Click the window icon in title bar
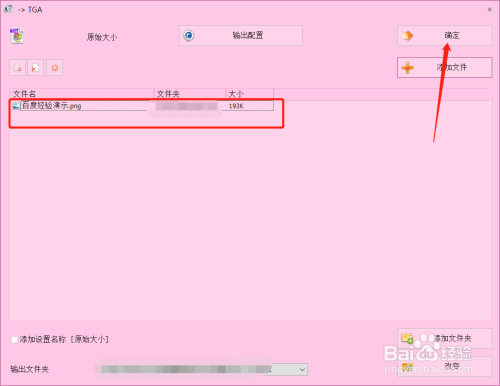The width and height of the screenshot is (500, 386). (x=8, y=9)
